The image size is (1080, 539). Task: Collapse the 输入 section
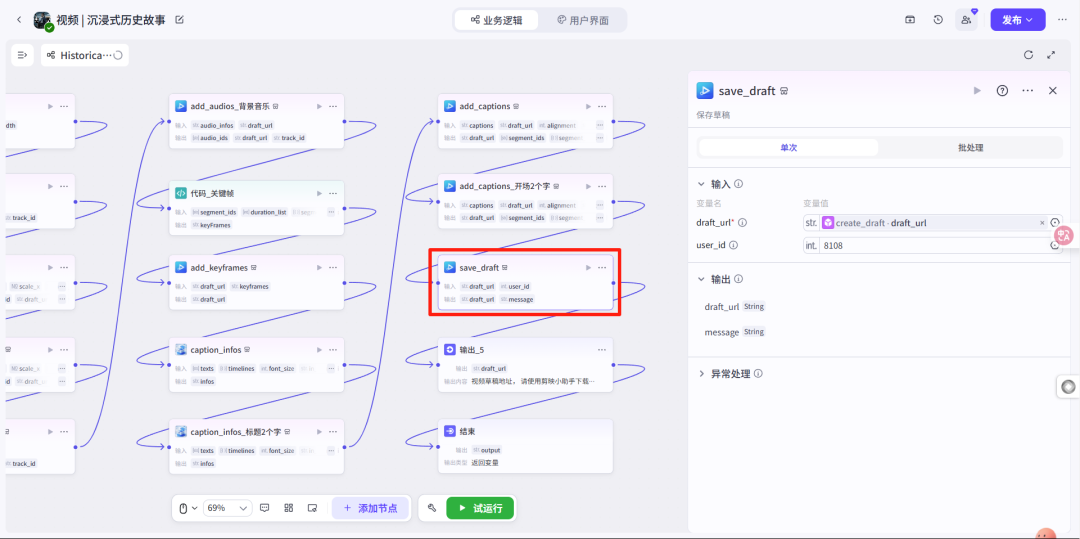click(701, 184)
